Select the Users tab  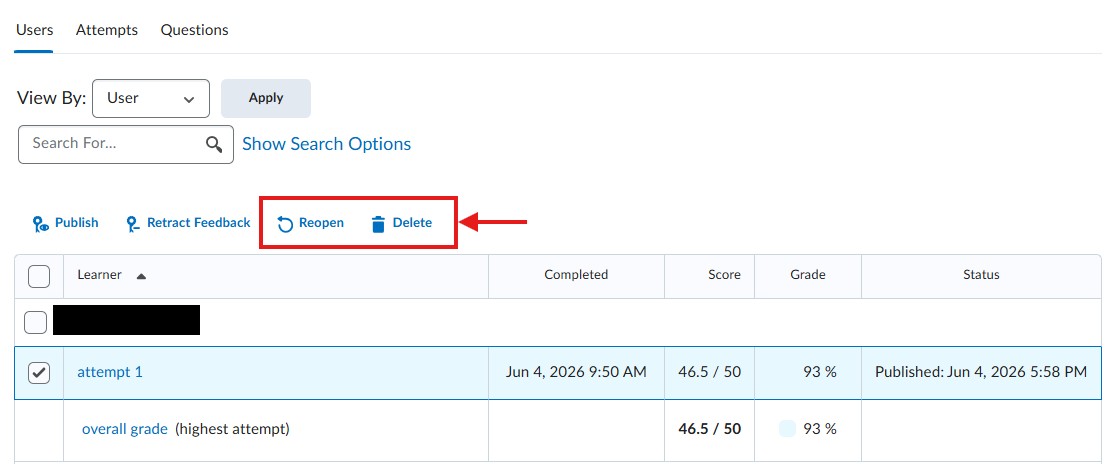(x=34, y=30)
